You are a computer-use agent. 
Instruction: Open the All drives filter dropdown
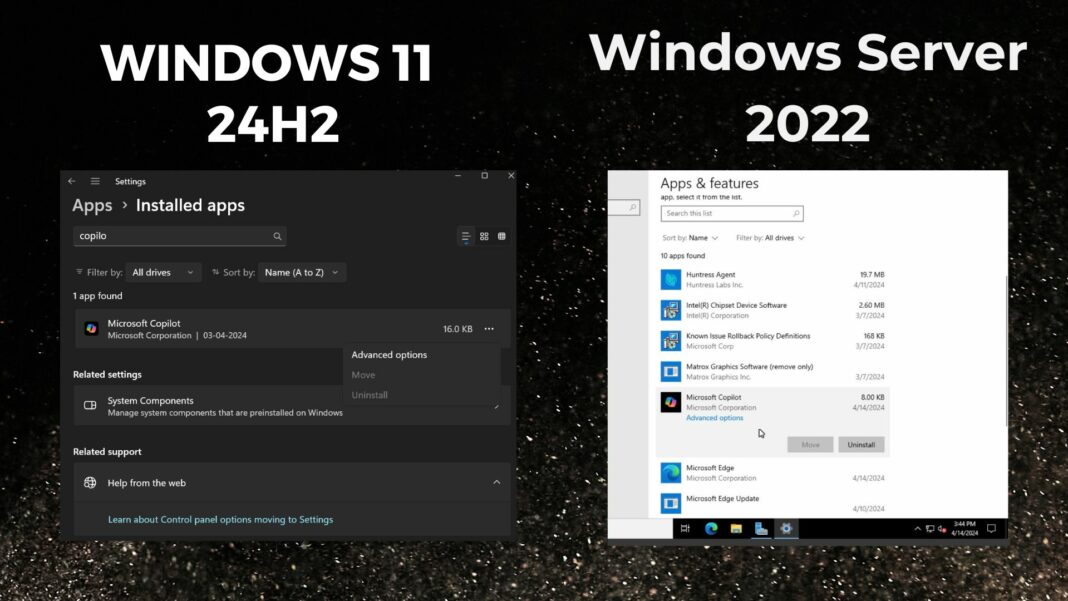click(x=163, y=271)
